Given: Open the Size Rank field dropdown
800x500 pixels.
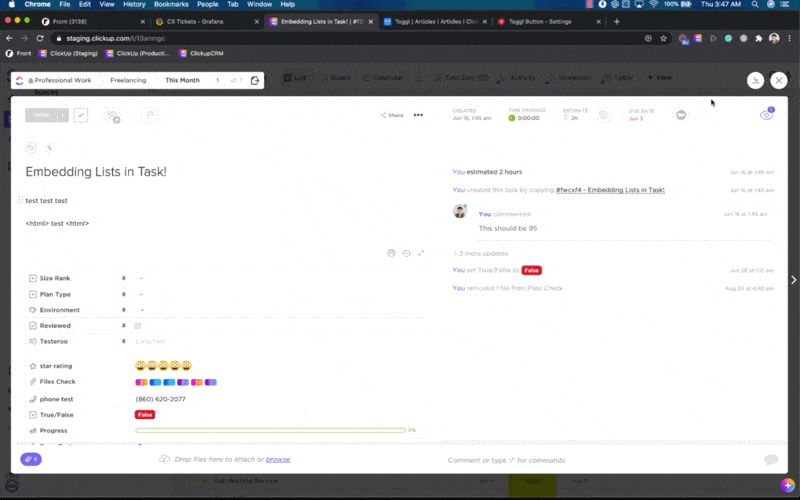Looking at the screenshot, I should (x=141, y=278).
